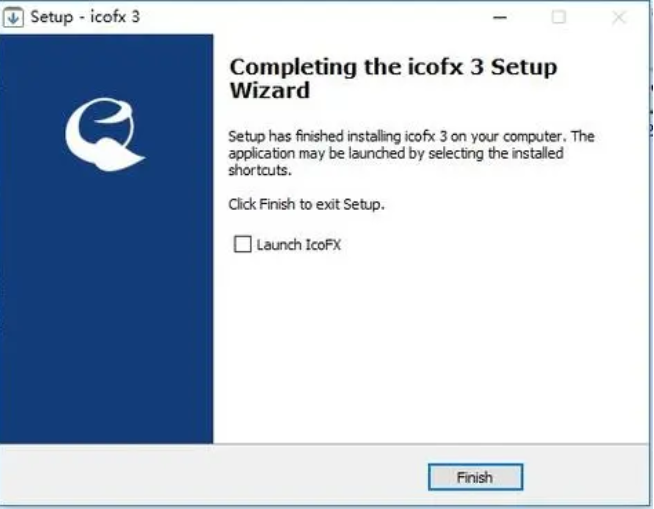Click the empty blue sidebar below the logo
The image size is (654, 509).
pyautogui.click(x=106, y=309)
